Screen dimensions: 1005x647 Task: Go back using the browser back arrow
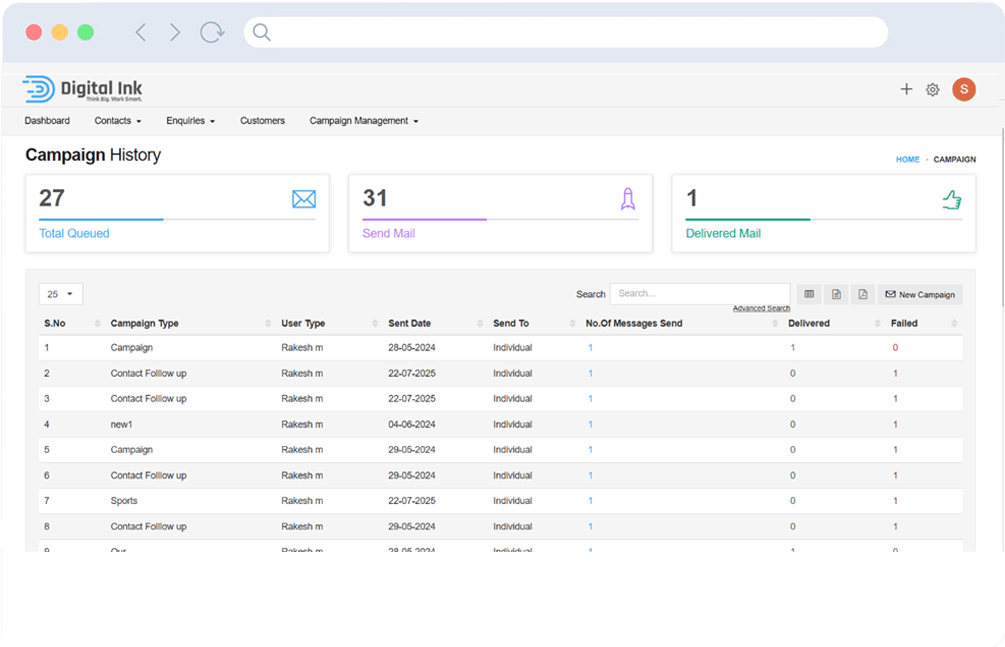(x=141, y=33)
